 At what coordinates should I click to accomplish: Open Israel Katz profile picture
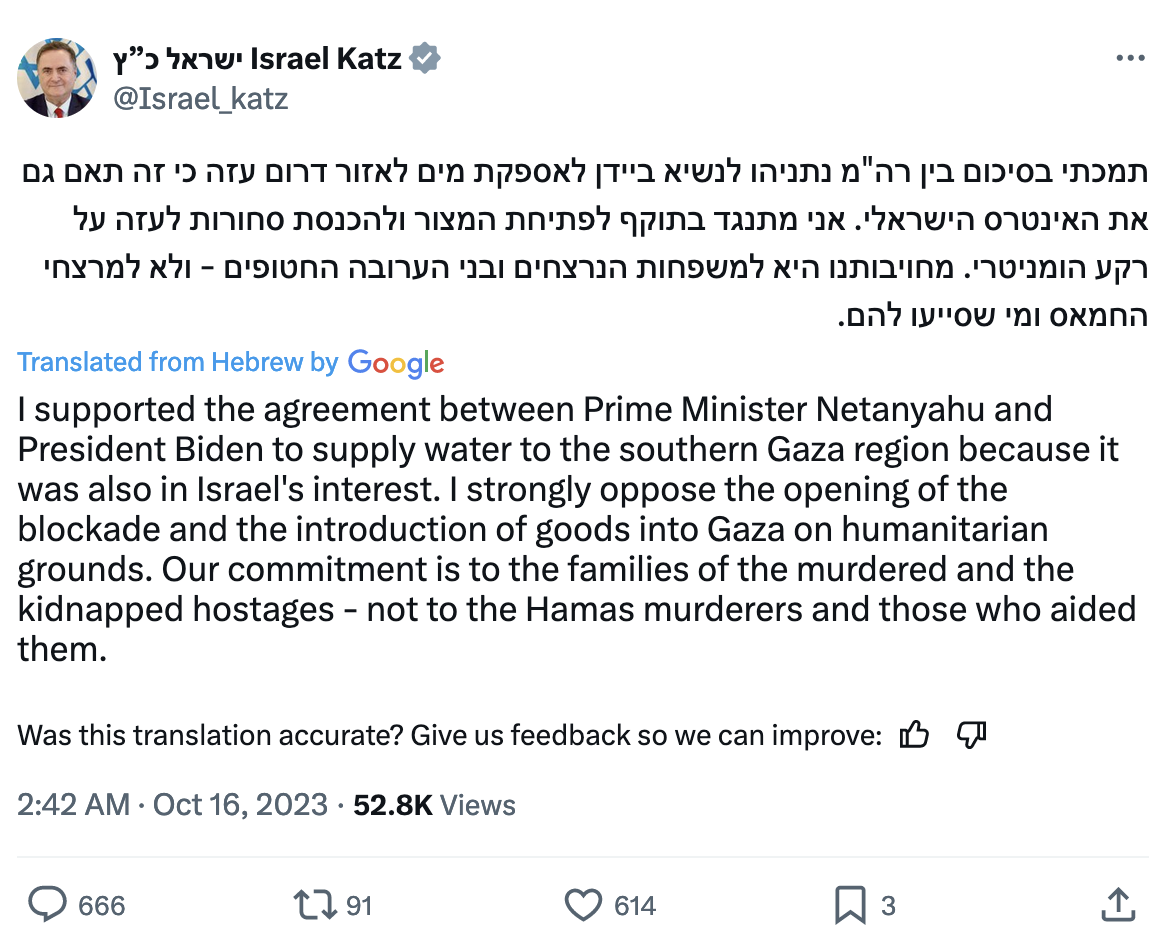point(56,78)
